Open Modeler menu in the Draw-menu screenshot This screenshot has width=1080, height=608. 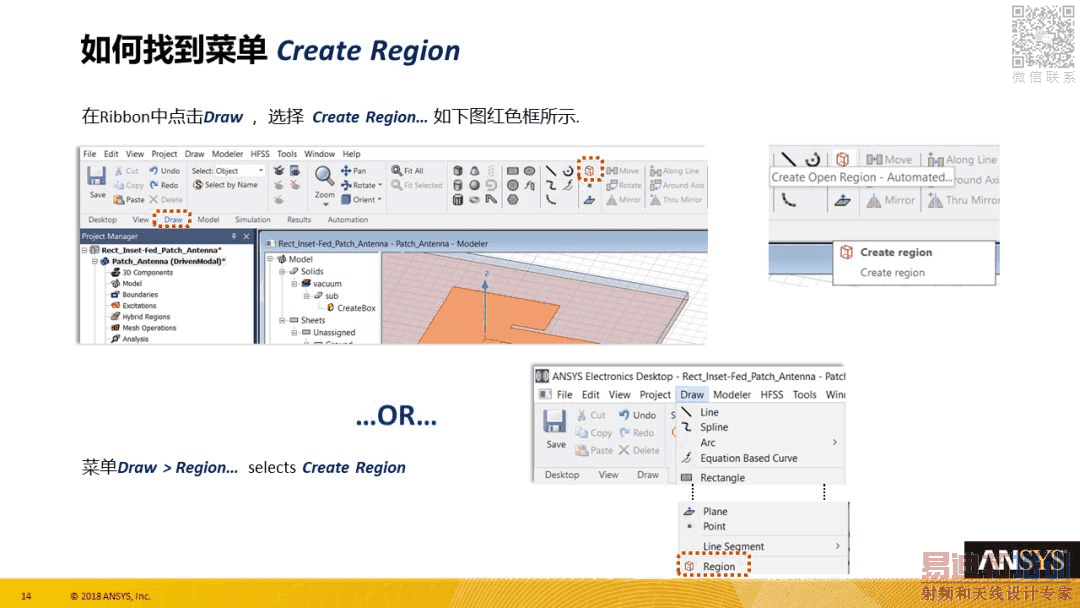click(731, 395)
